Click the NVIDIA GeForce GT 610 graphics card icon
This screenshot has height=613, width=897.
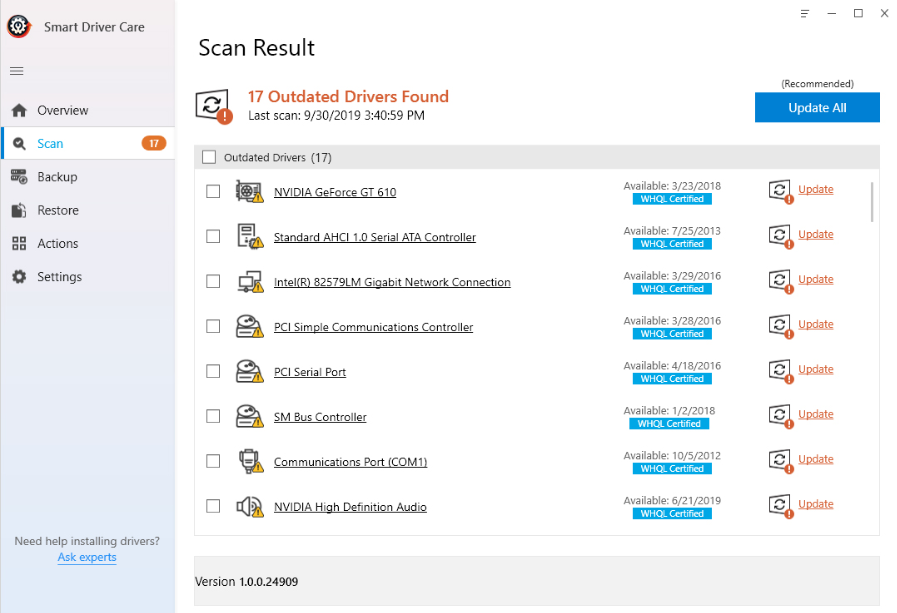tap(249, 192)
